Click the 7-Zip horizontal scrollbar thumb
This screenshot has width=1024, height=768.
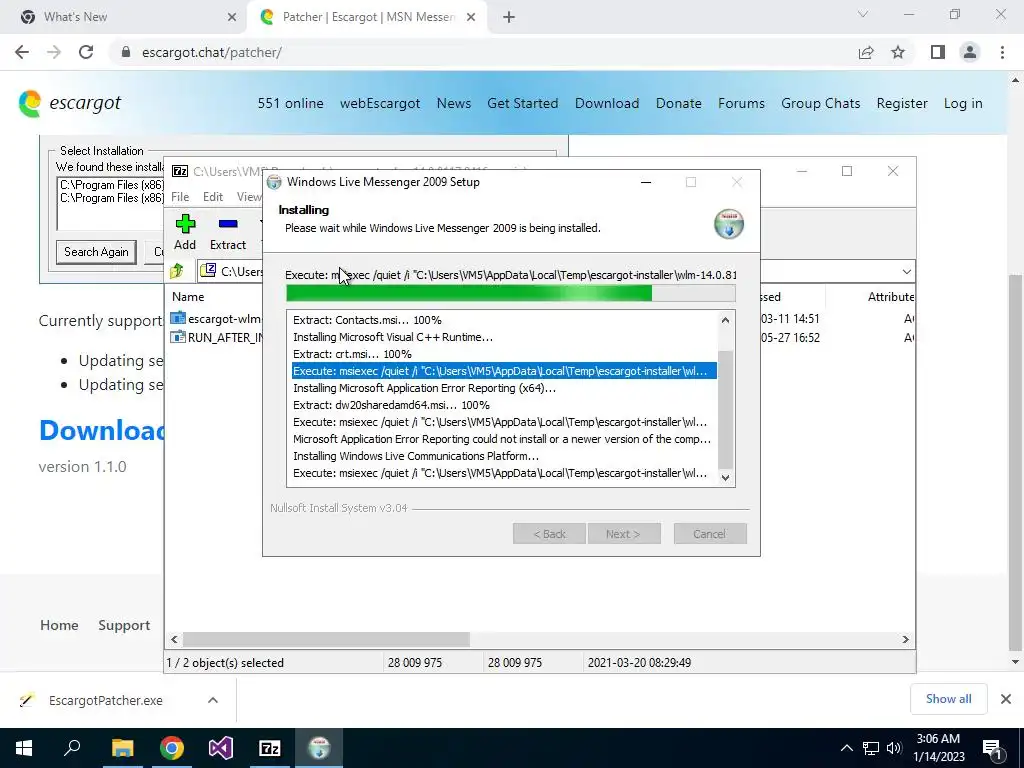click(326, 639)
